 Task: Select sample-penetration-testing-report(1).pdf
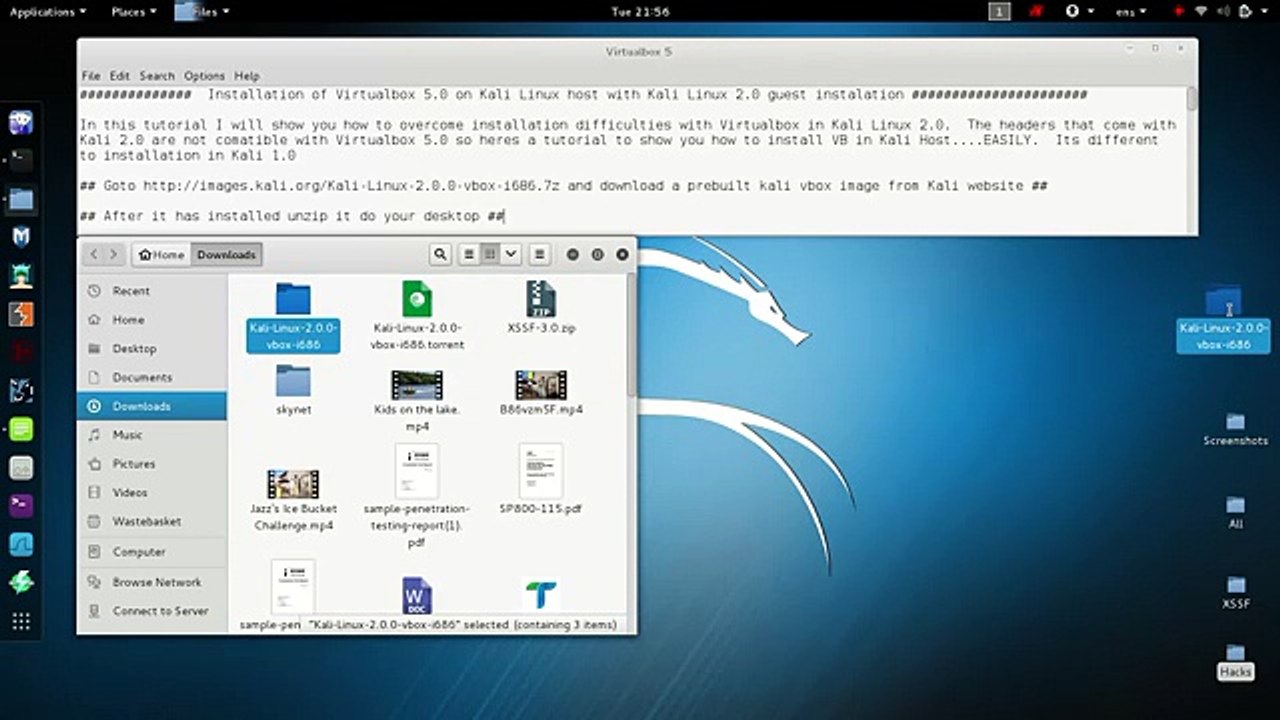point(417,496)
